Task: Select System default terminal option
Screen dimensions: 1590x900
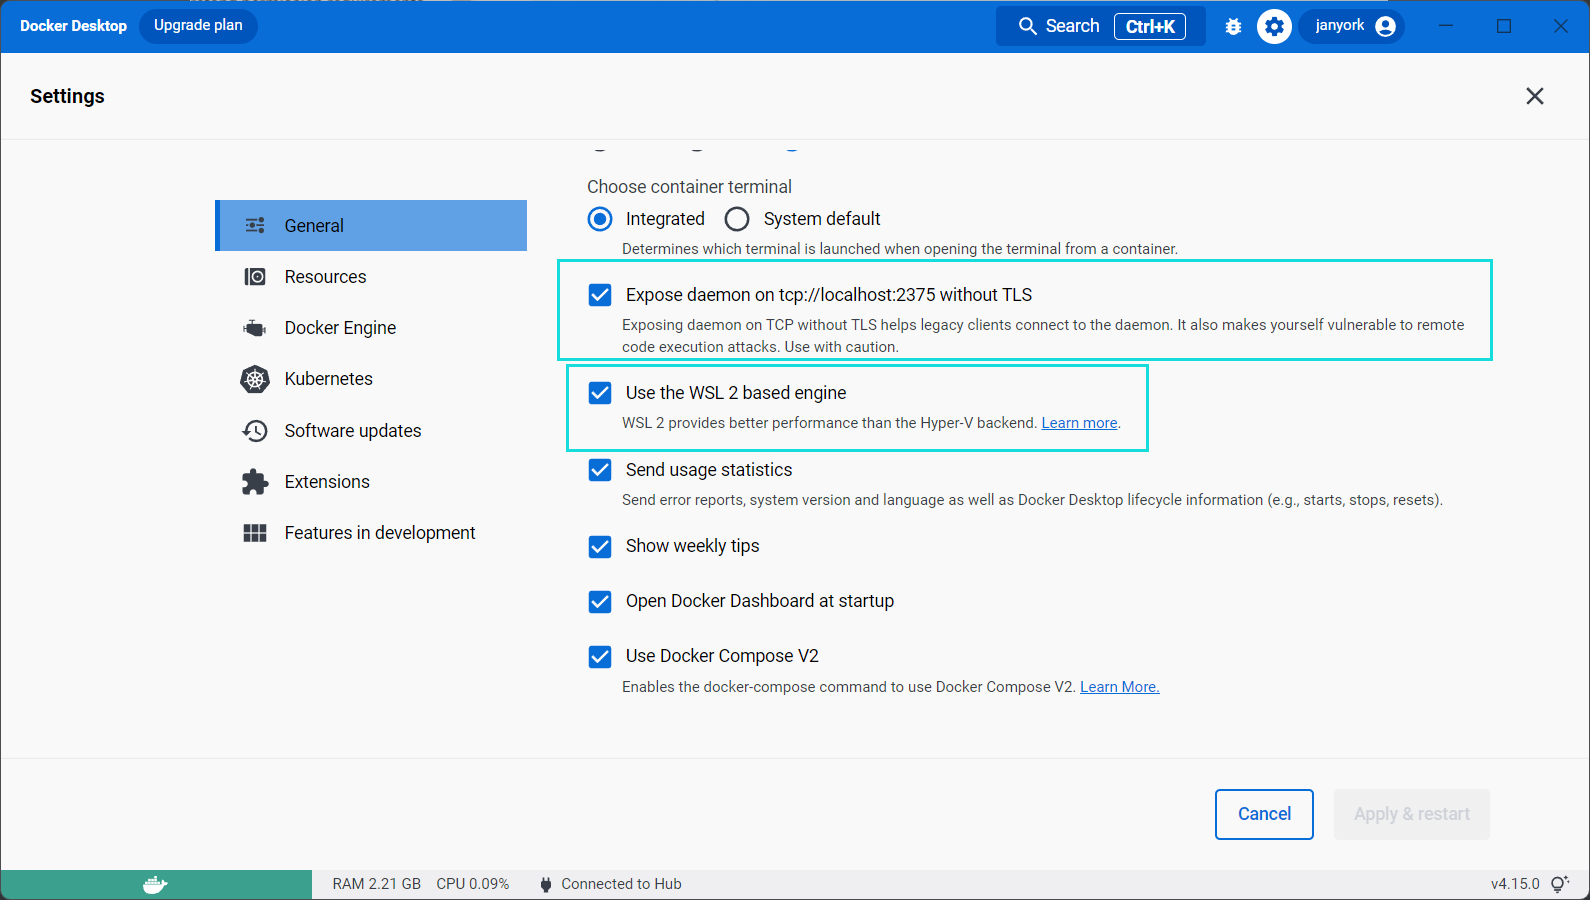Action: [x=737, y=219]
